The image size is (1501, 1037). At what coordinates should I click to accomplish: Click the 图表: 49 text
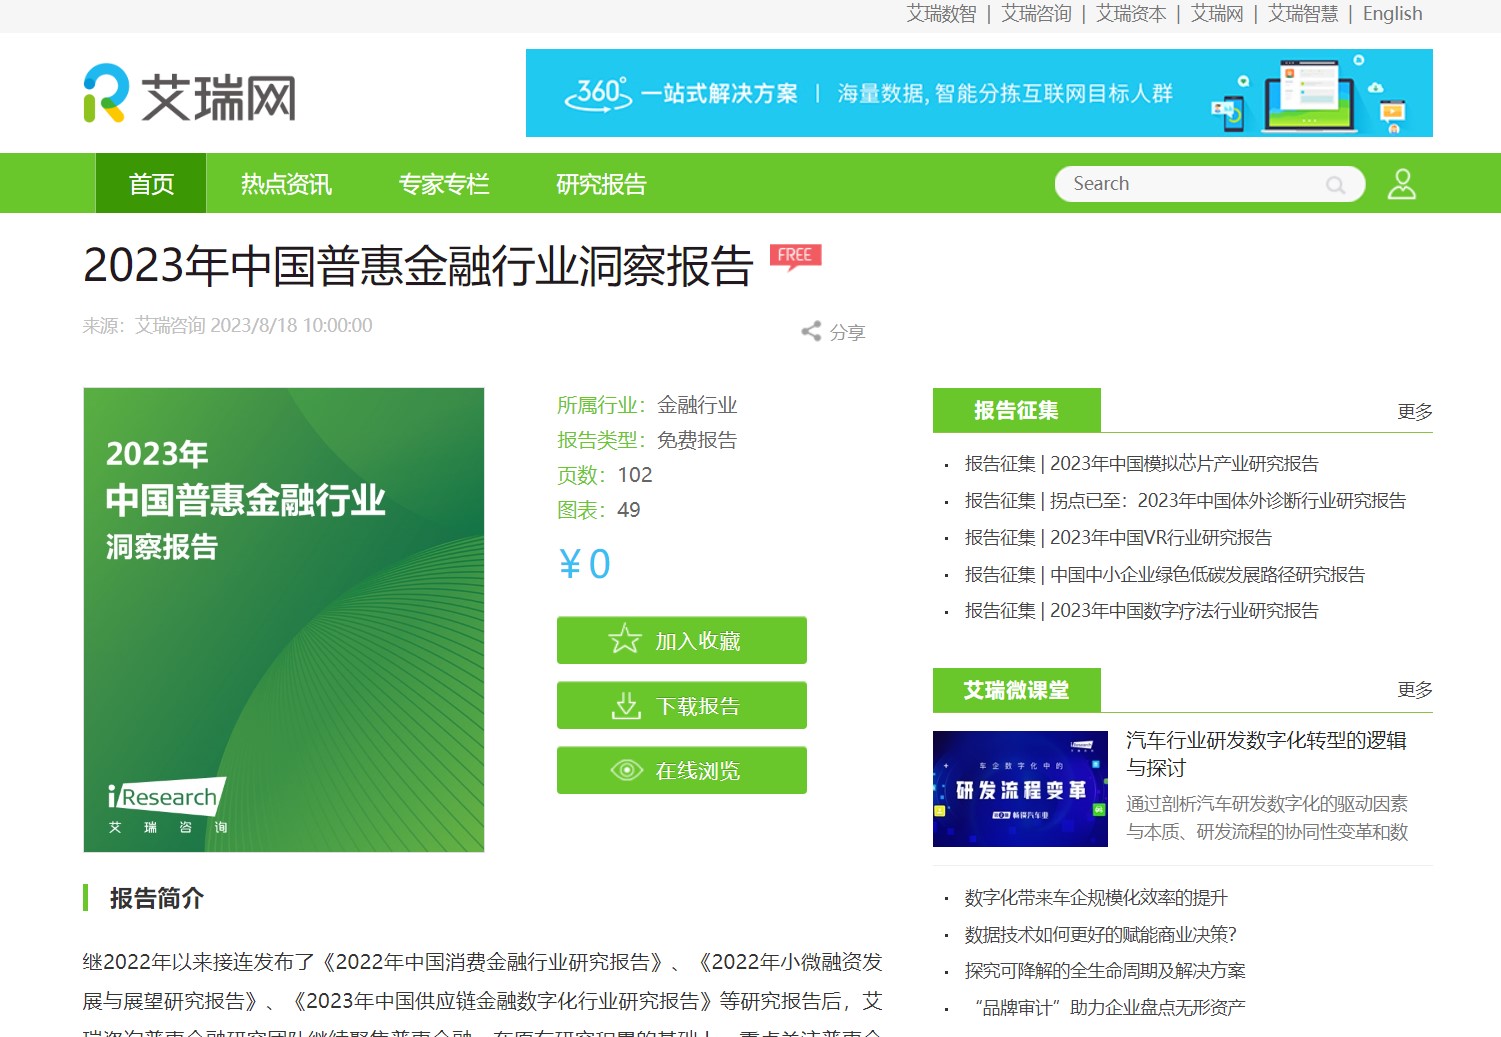[599, 510]
